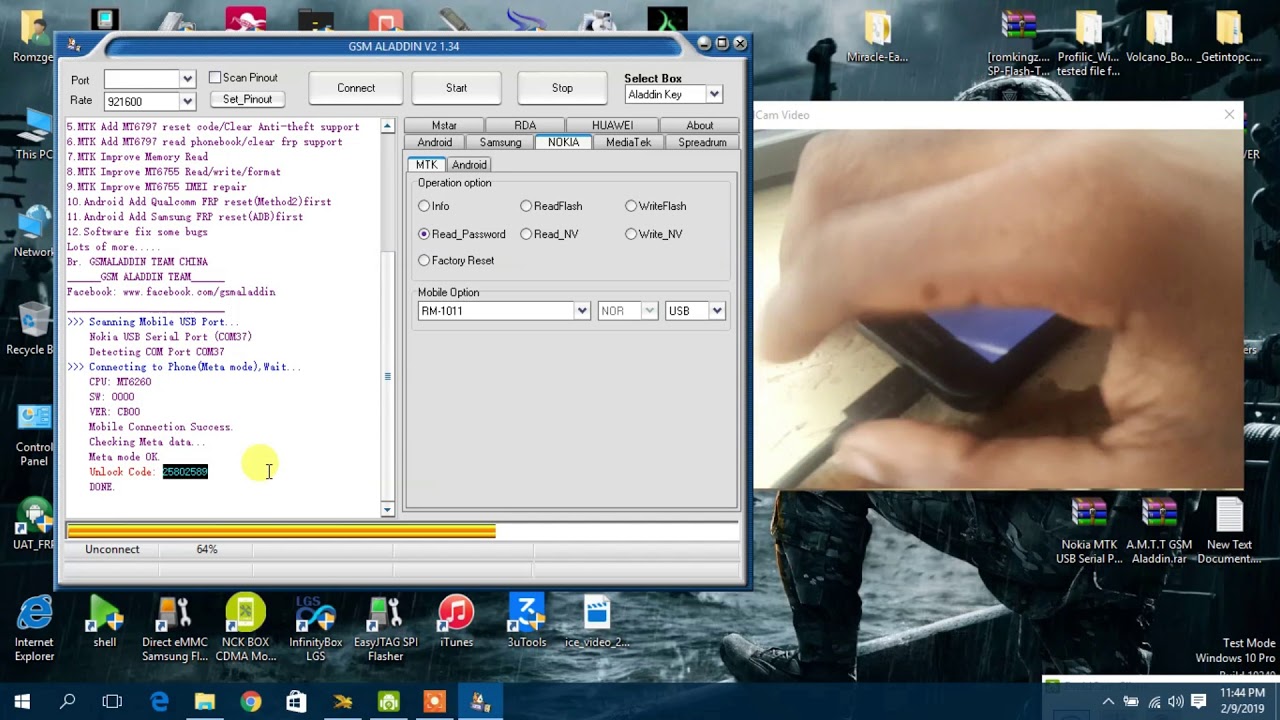Click the Connect button
Viewport: 1280px width, 720px height.
click(356, 88)
